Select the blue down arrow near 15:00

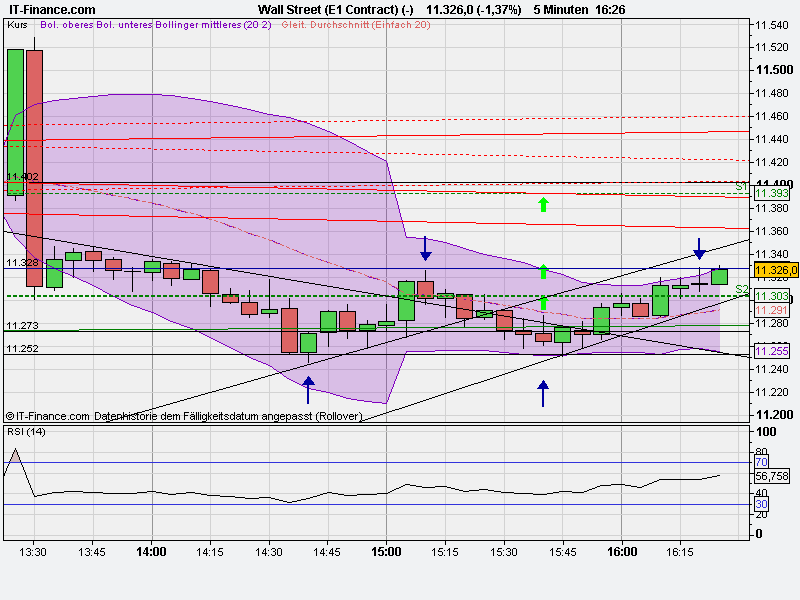pyautogui.click(x=425, y=248)
